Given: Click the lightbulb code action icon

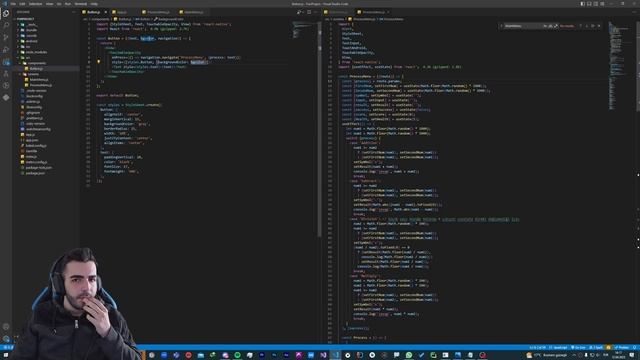Looking at the screenshot, I should pos(98,62).
